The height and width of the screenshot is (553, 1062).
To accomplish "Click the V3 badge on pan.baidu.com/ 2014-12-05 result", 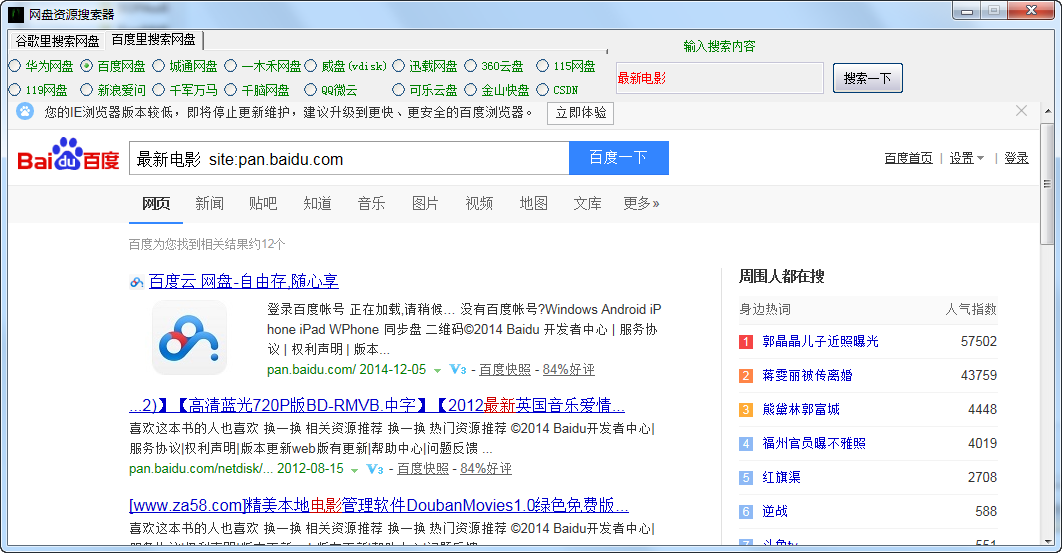I will (x=458, y=369).
